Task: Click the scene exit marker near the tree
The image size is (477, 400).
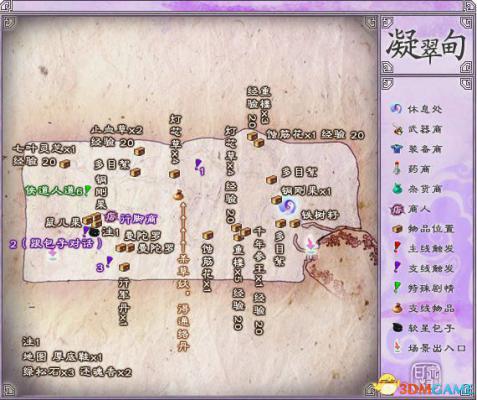Action: click(311, 246)
